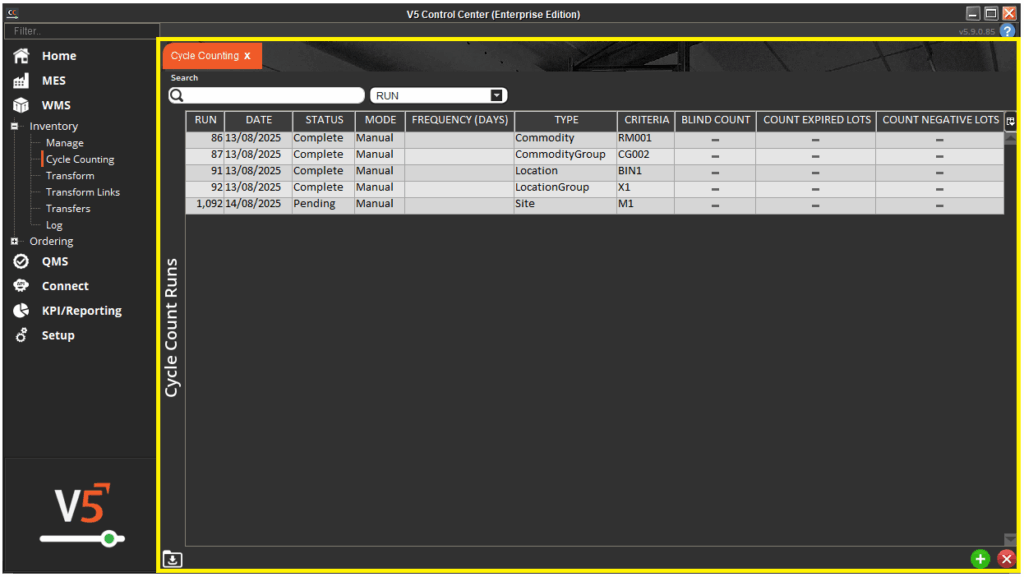Open the QMS checkmark icon
This screenshot has height=577, width=1024.
point(21,262)
